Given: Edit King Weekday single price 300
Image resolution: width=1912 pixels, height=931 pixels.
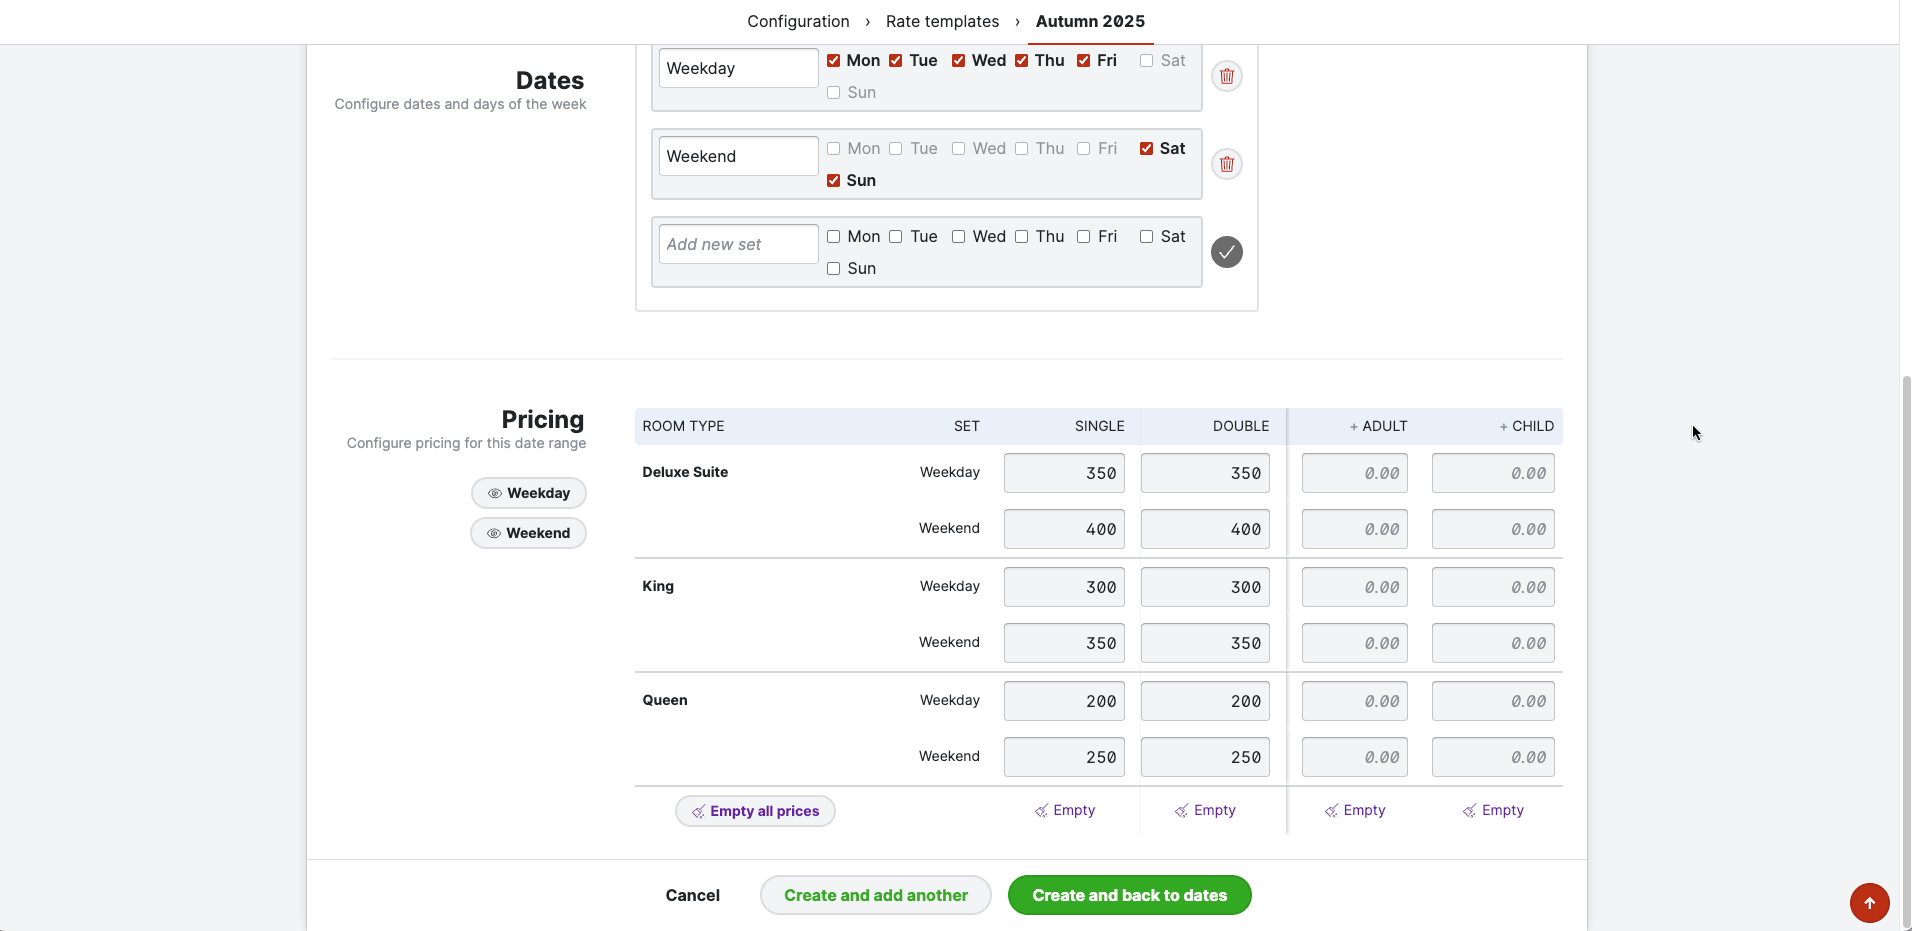Looking at the screenshot, I should [x=1065, y=587].
